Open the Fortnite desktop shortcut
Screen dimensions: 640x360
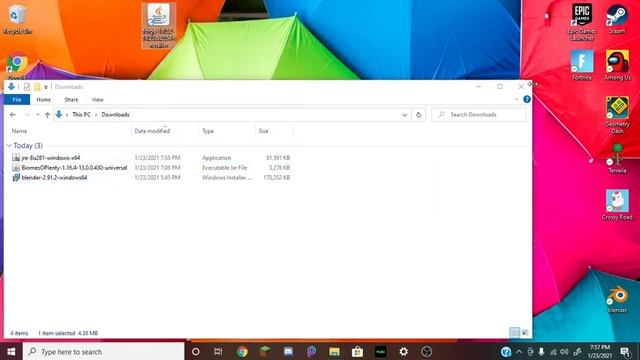point(582,65)
